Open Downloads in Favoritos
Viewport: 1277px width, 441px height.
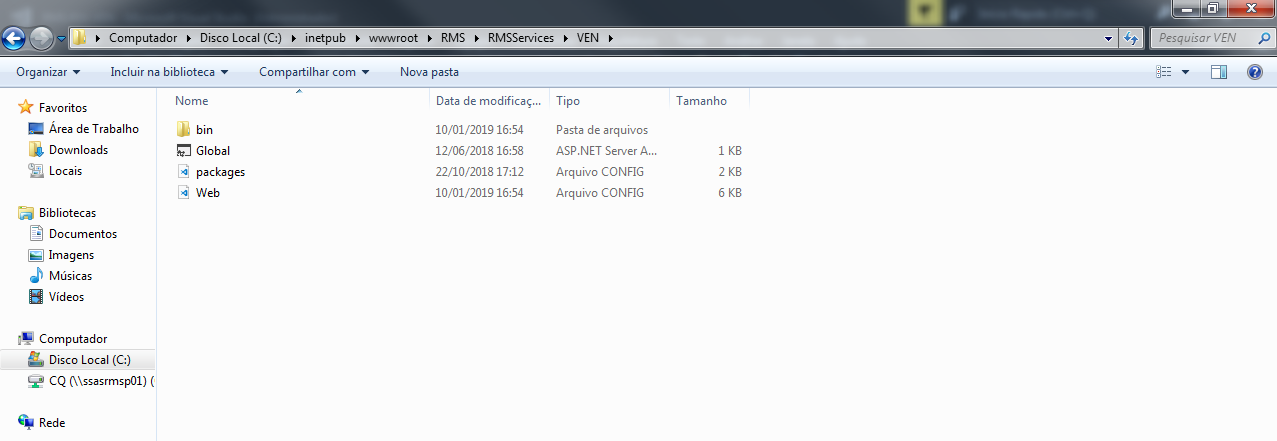78,150
